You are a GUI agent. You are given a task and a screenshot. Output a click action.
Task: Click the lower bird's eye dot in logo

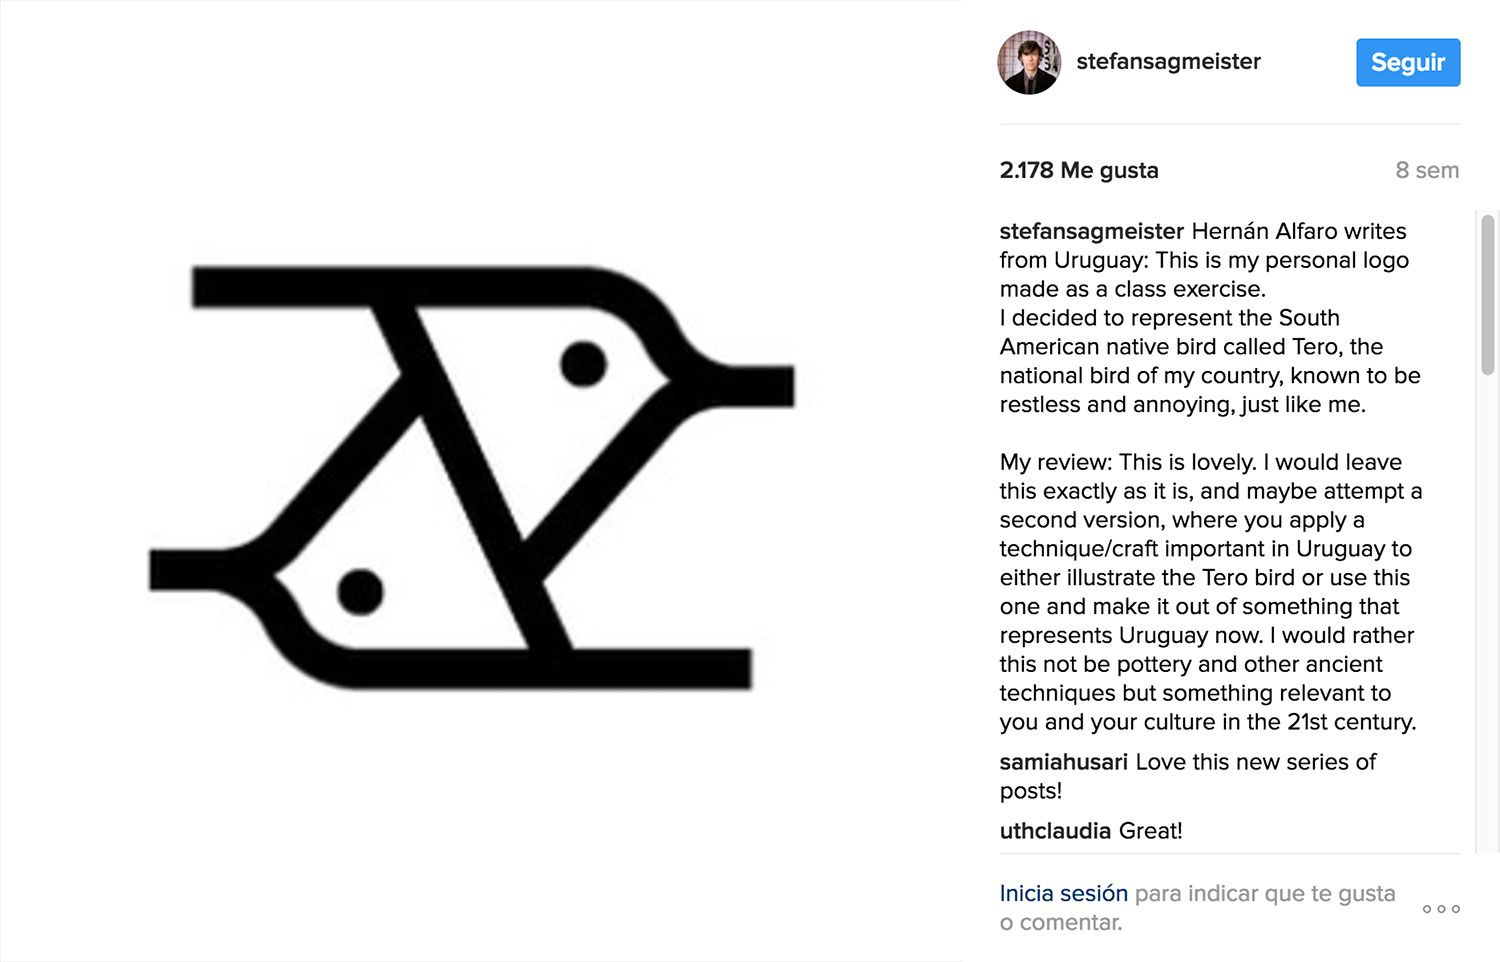(x=360, y=591)
